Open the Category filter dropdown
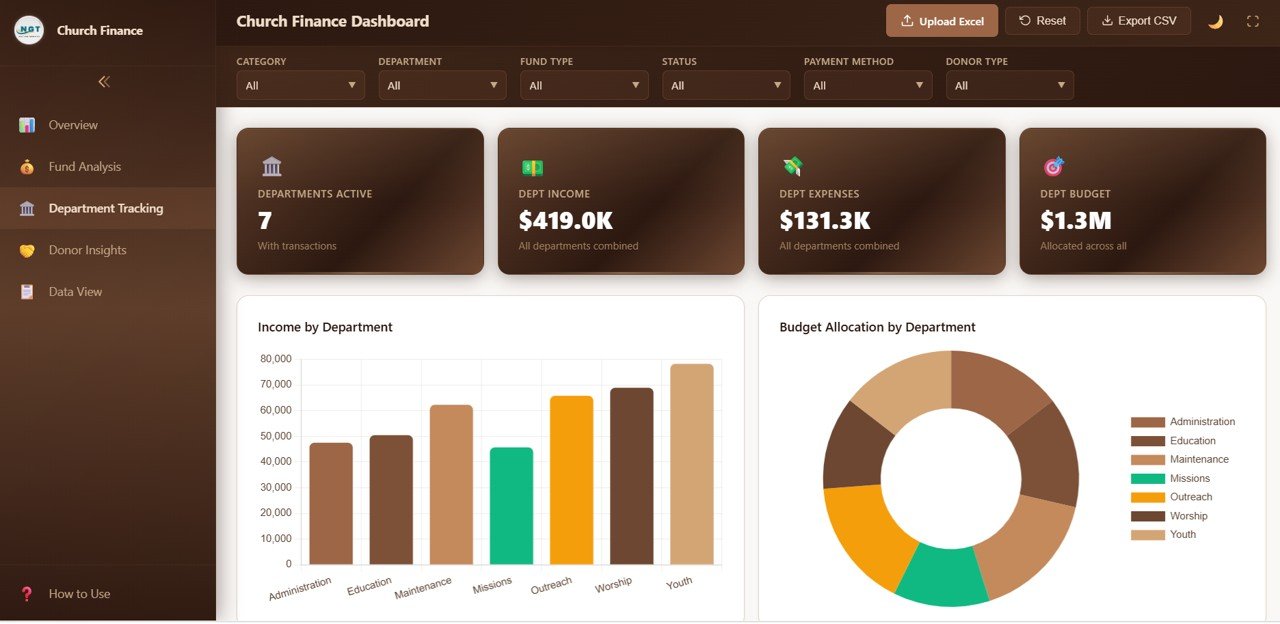Viewport: 1280px width, 624px height. click(x=300, y=85)
